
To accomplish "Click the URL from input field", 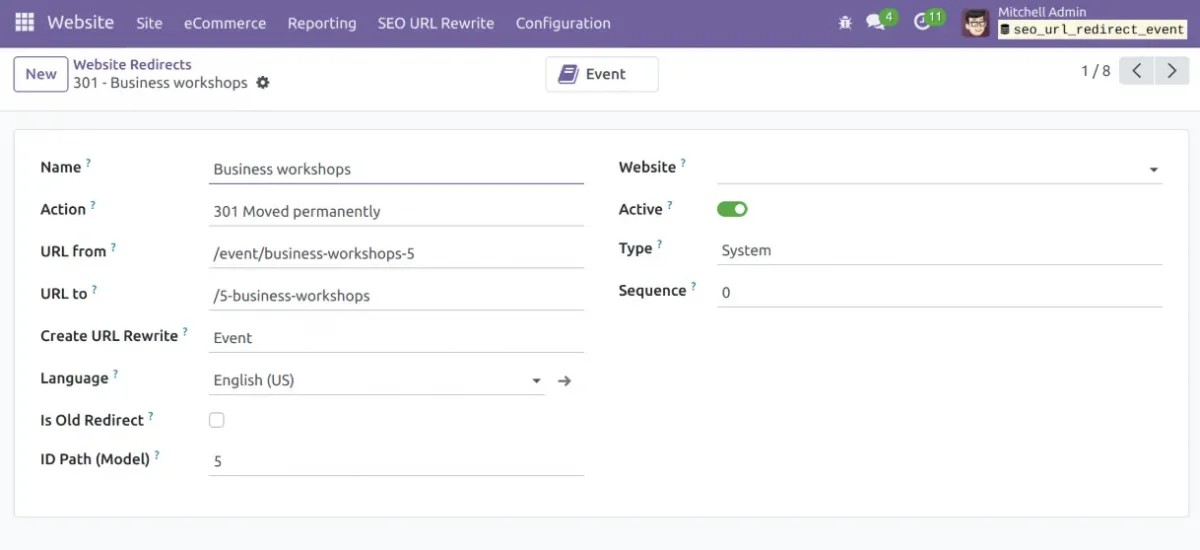I will click(396, 254).
